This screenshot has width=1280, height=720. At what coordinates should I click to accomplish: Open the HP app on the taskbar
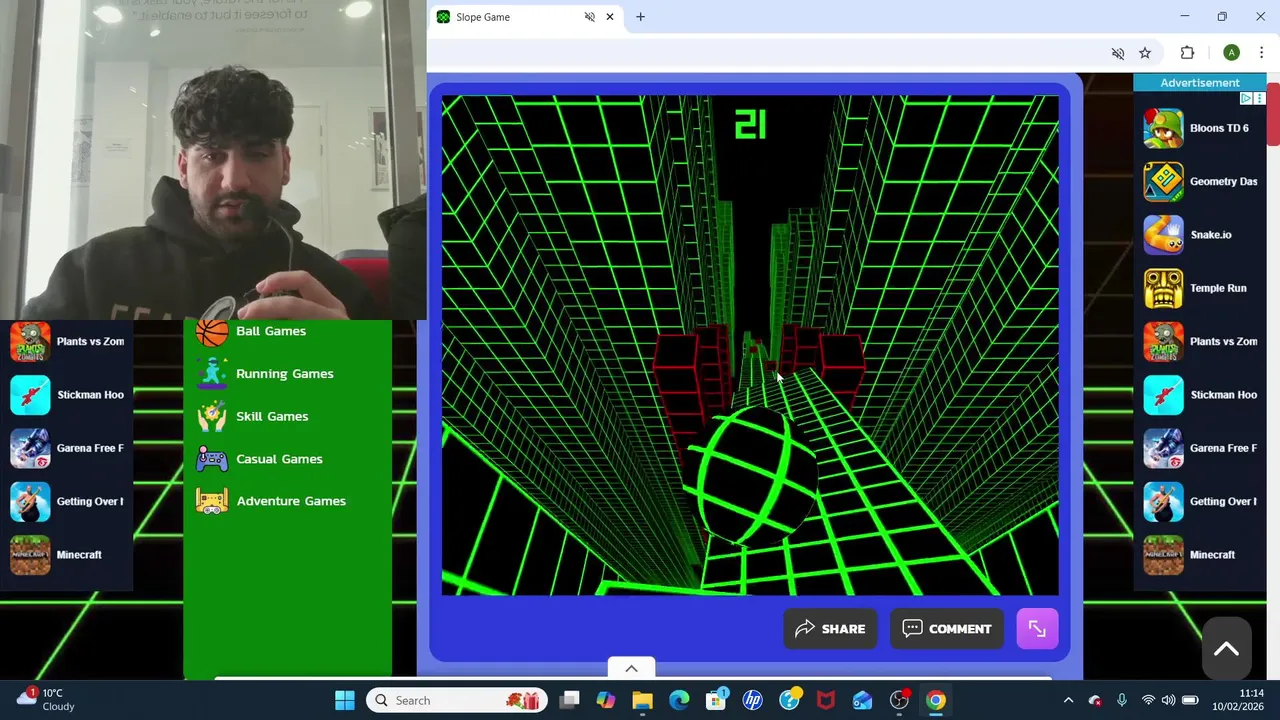[753, 700]
